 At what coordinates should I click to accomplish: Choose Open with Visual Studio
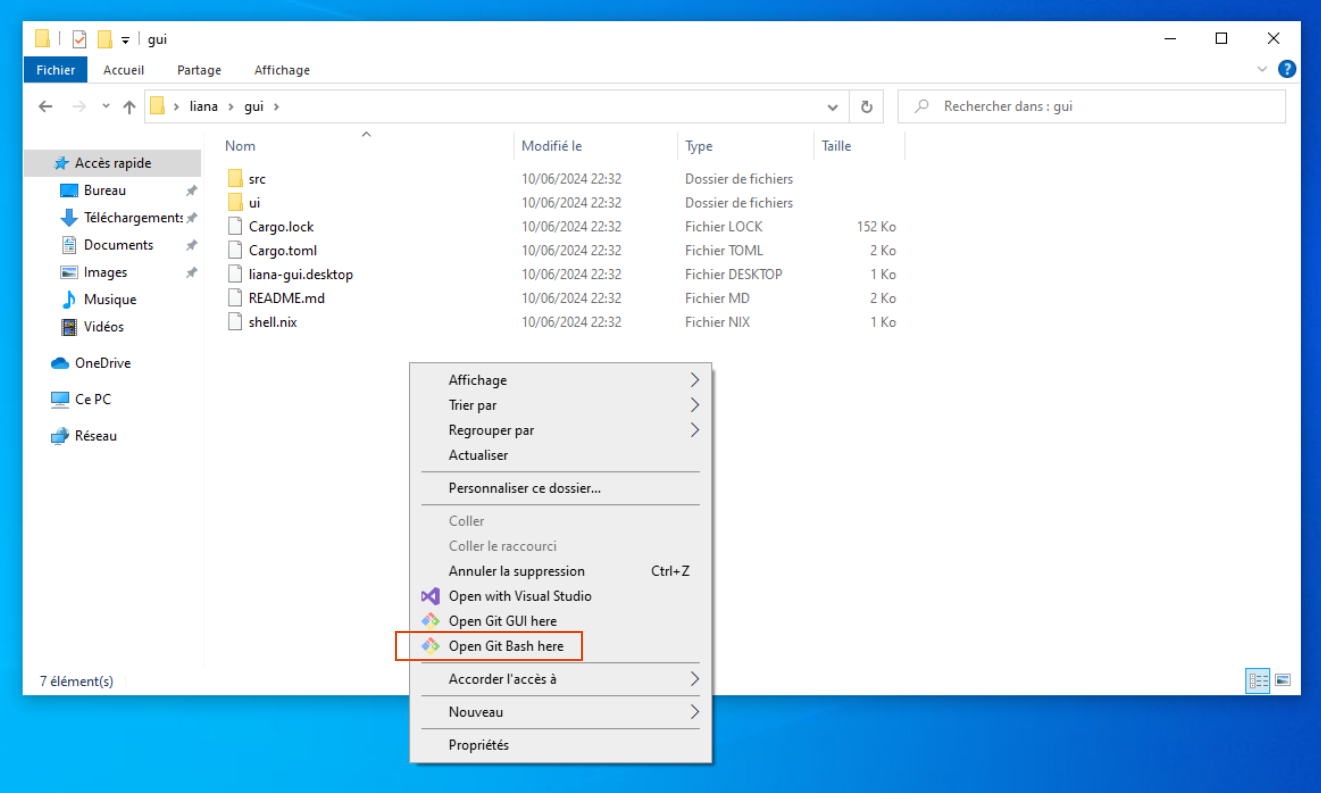point(561,596)
